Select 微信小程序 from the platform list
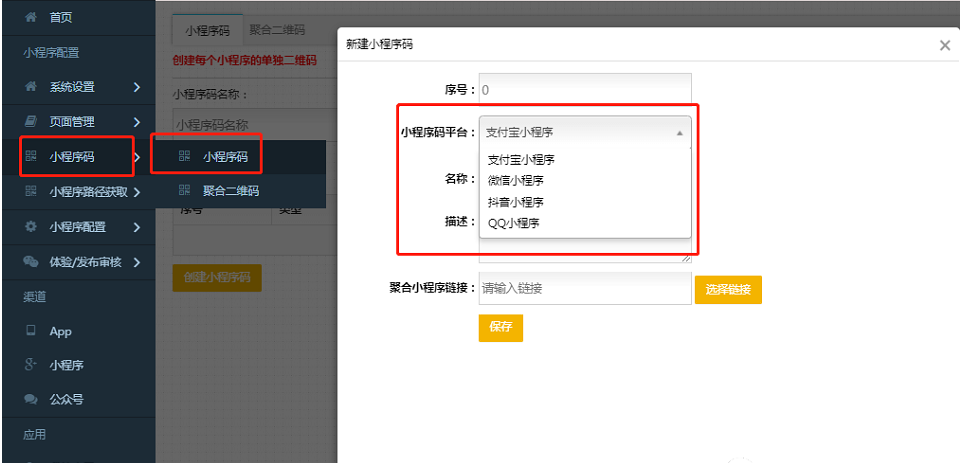Viewport: 960px width, 463px height. [x=516, y=180]
